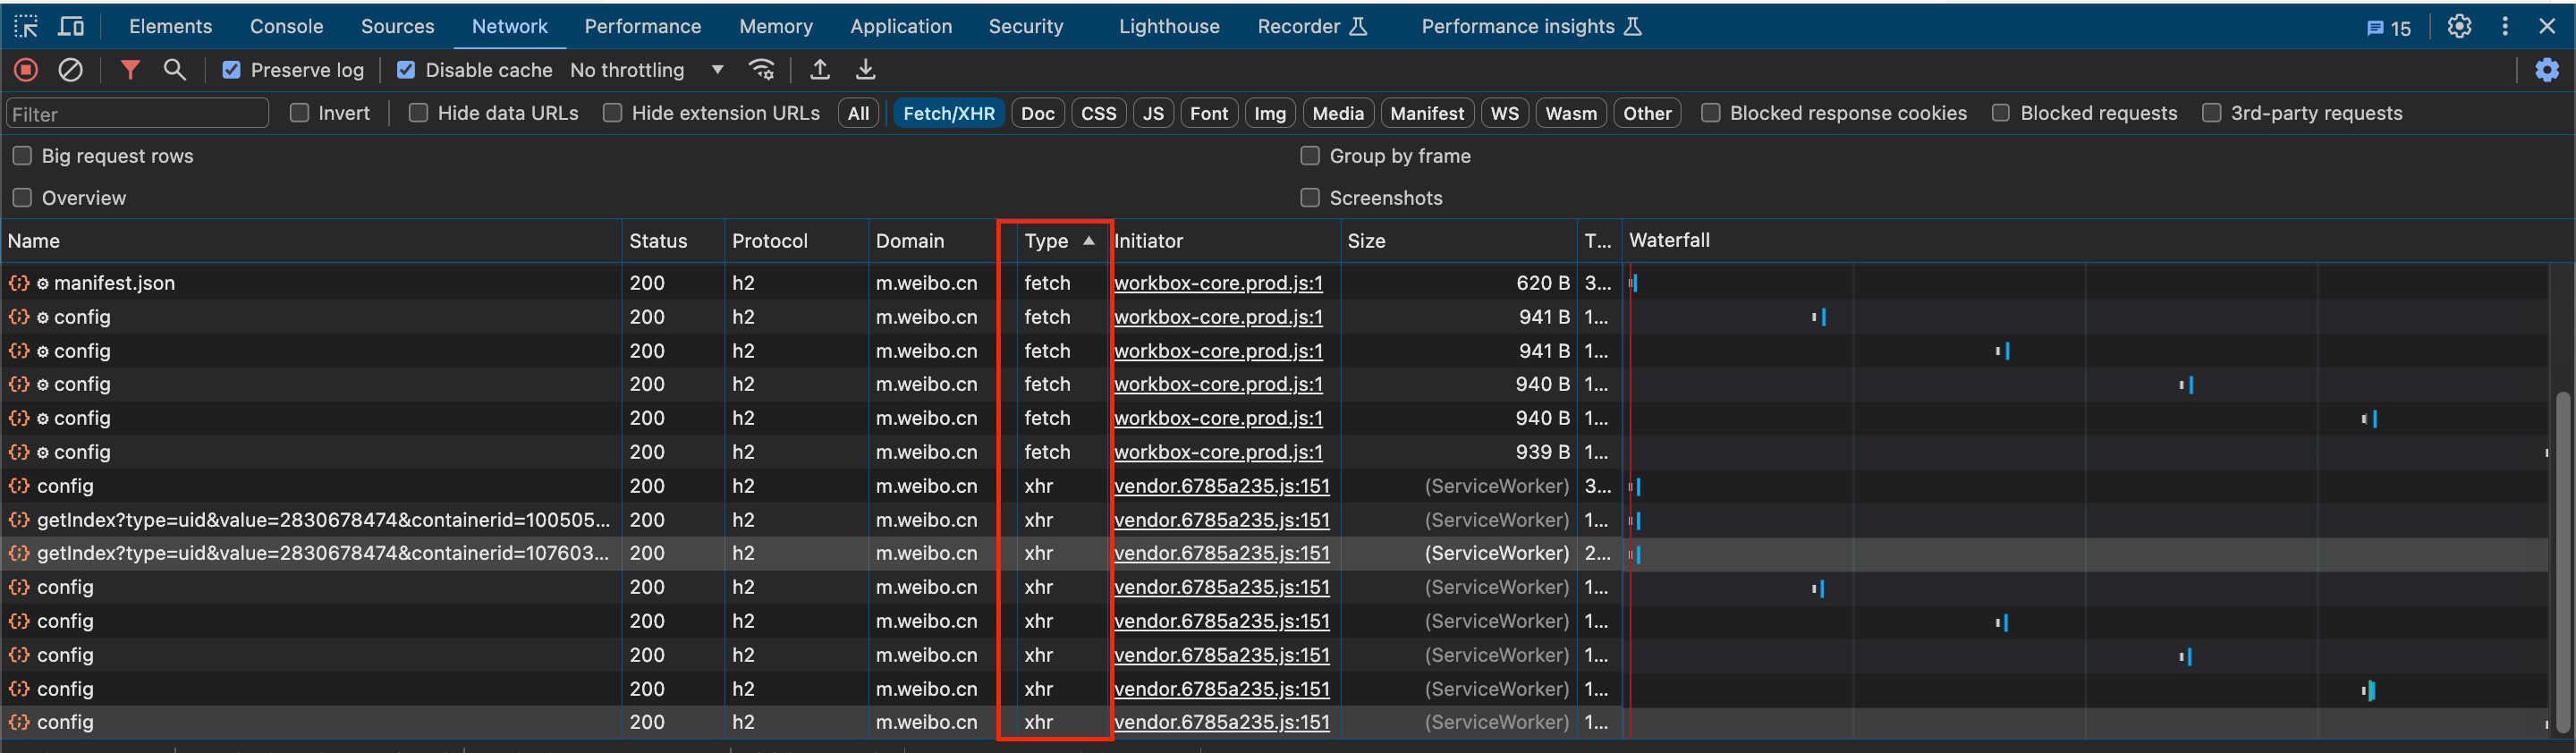Open network search with the magnifier icon
The image size is (2576, 753).
[x=175, y=70]
